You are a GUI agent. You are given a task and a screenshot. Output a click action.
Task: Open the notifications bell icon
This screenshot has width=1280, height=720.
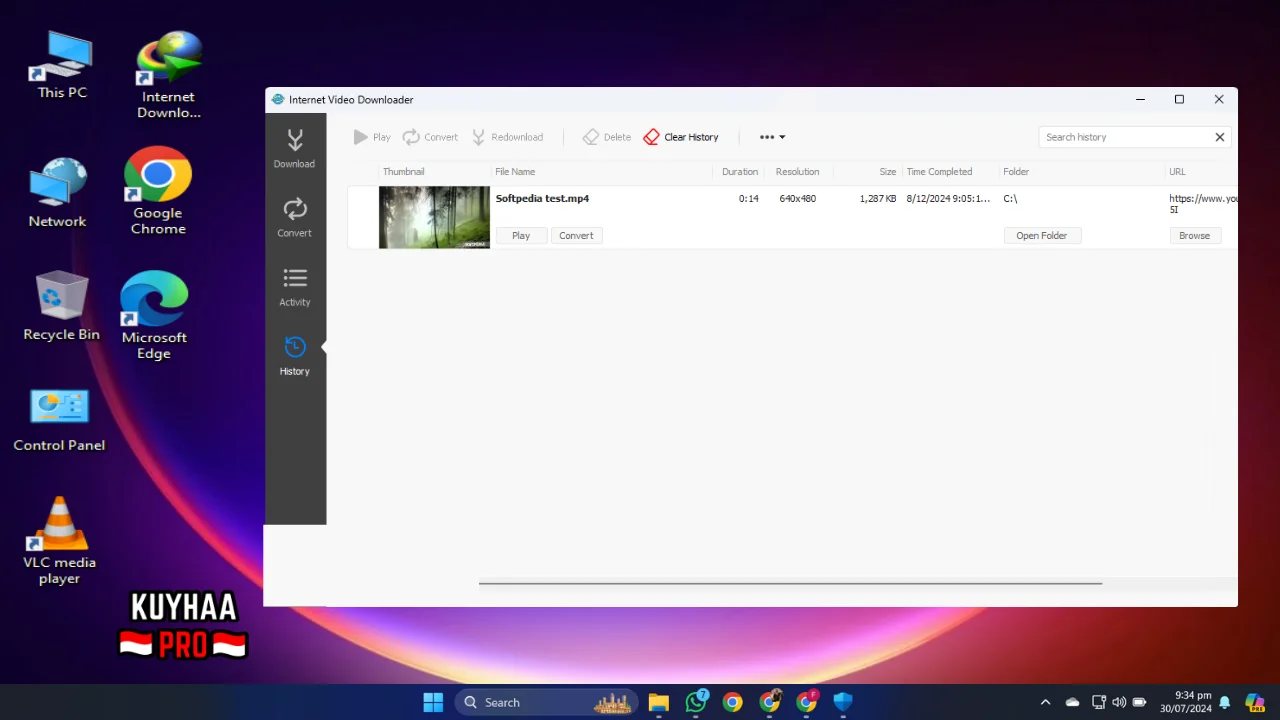pyautogui.click(x=1225, y=702)
